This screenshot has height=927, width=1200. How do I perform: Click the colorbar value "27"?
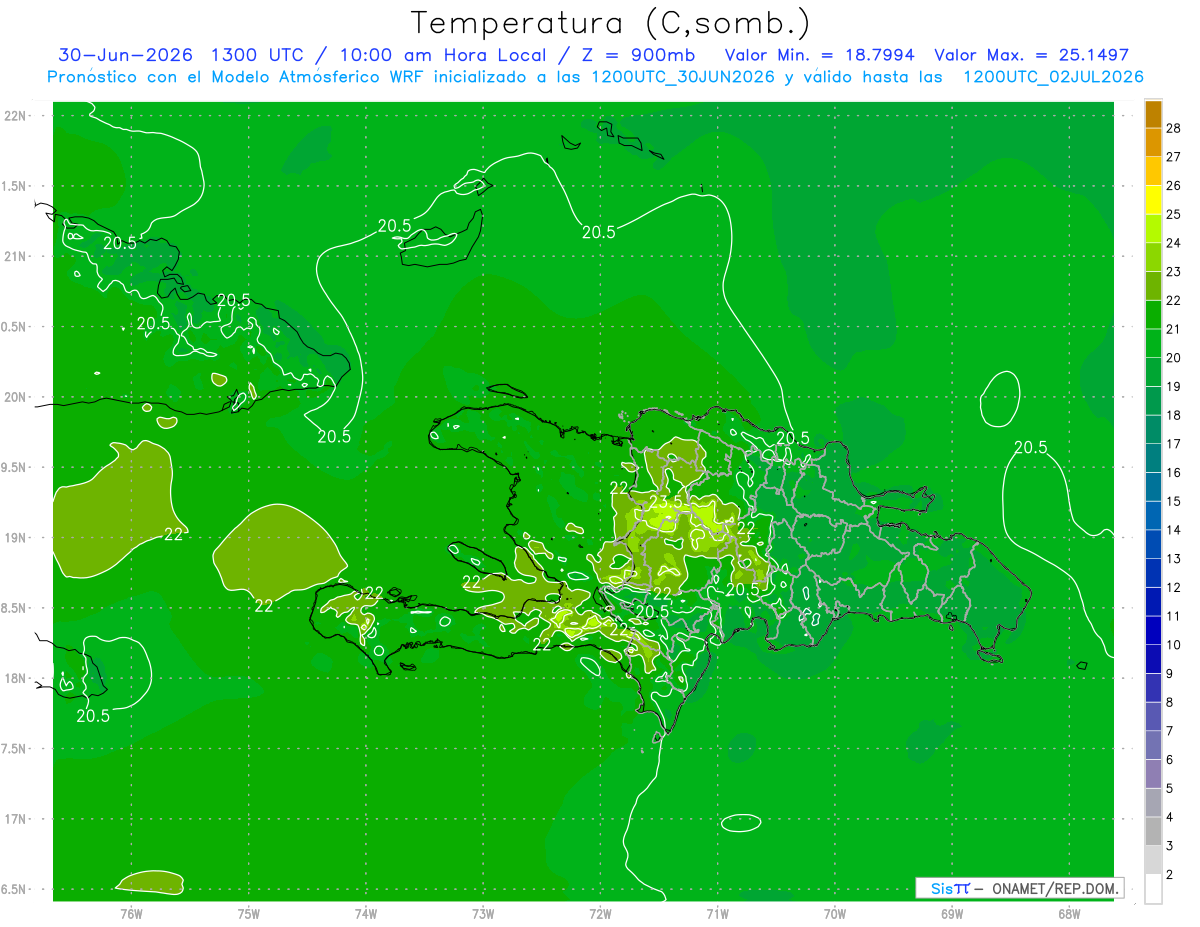click(x=1174, y=157)
